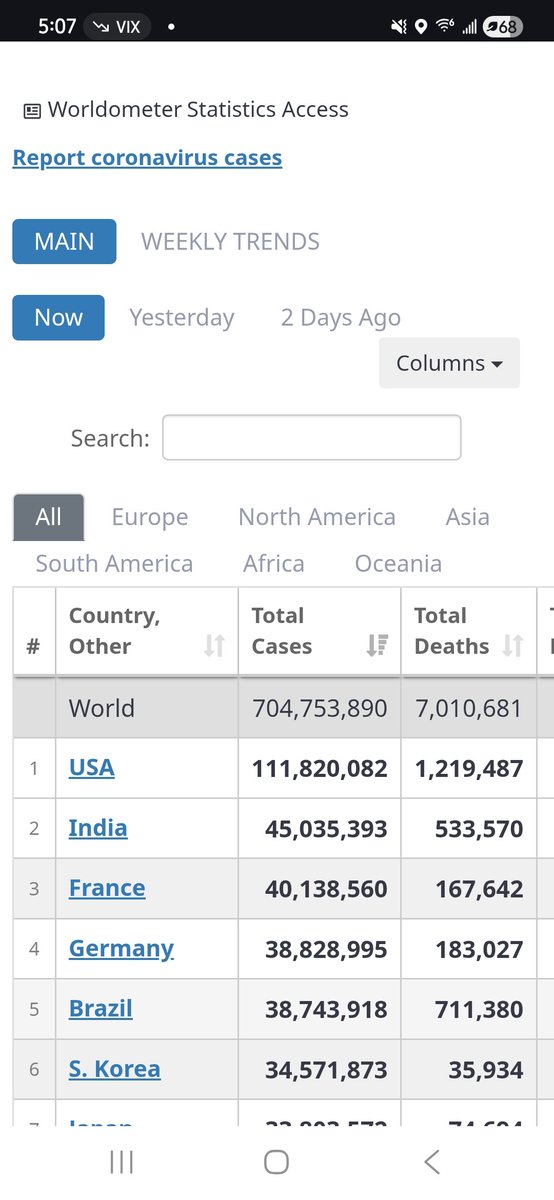Open the S. Korea country link
This screenshot has width=554, height=1200.
(x=114, y=1068)
